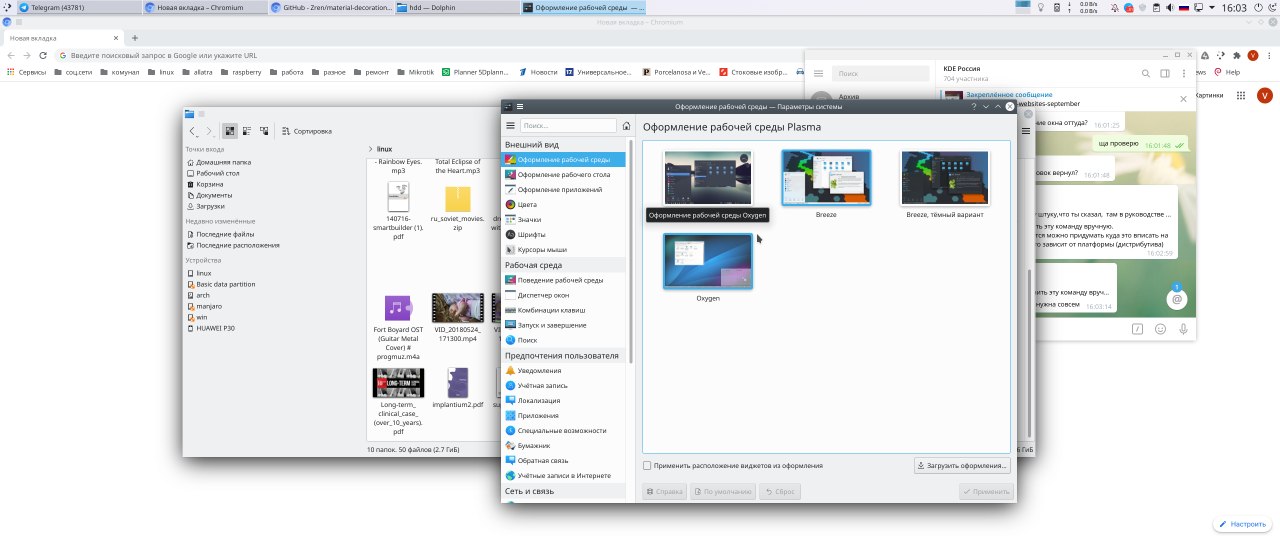Switch to hdd — Dolphin taskbar entry
Image resolution: width=1280 pixels, height=540 pixels.
tap(457, 7)
